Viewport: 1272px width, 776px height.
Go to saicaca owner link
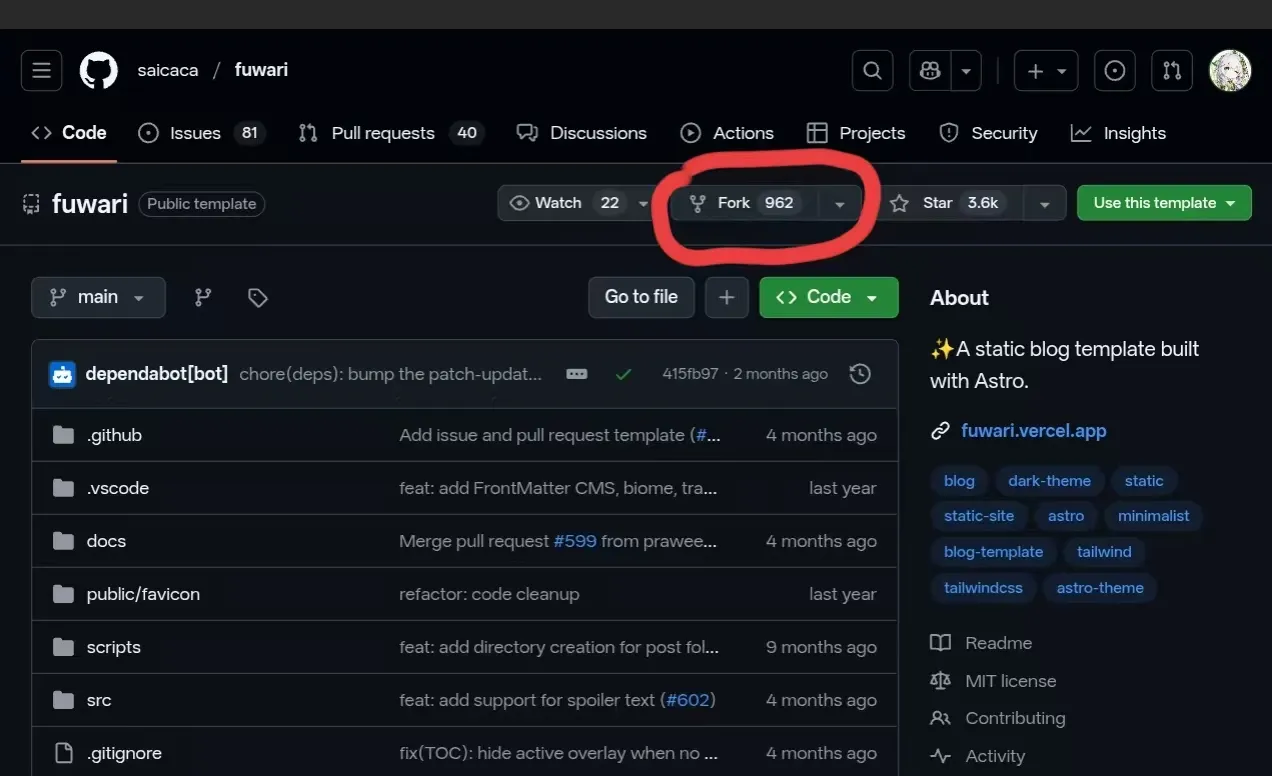167,70
